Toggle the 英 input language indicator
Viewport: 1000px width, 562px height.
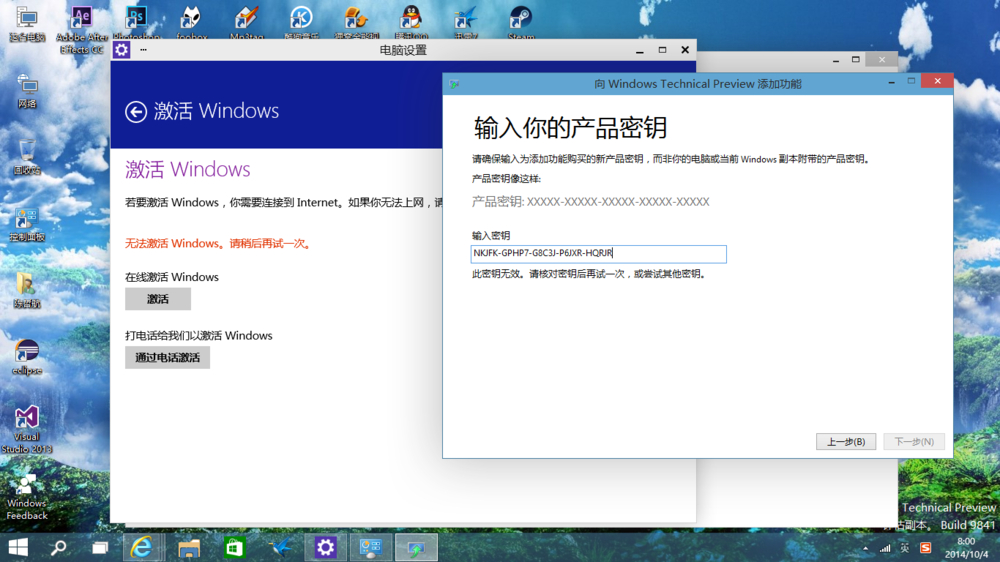pyautogui.click(x=905, y=548)
